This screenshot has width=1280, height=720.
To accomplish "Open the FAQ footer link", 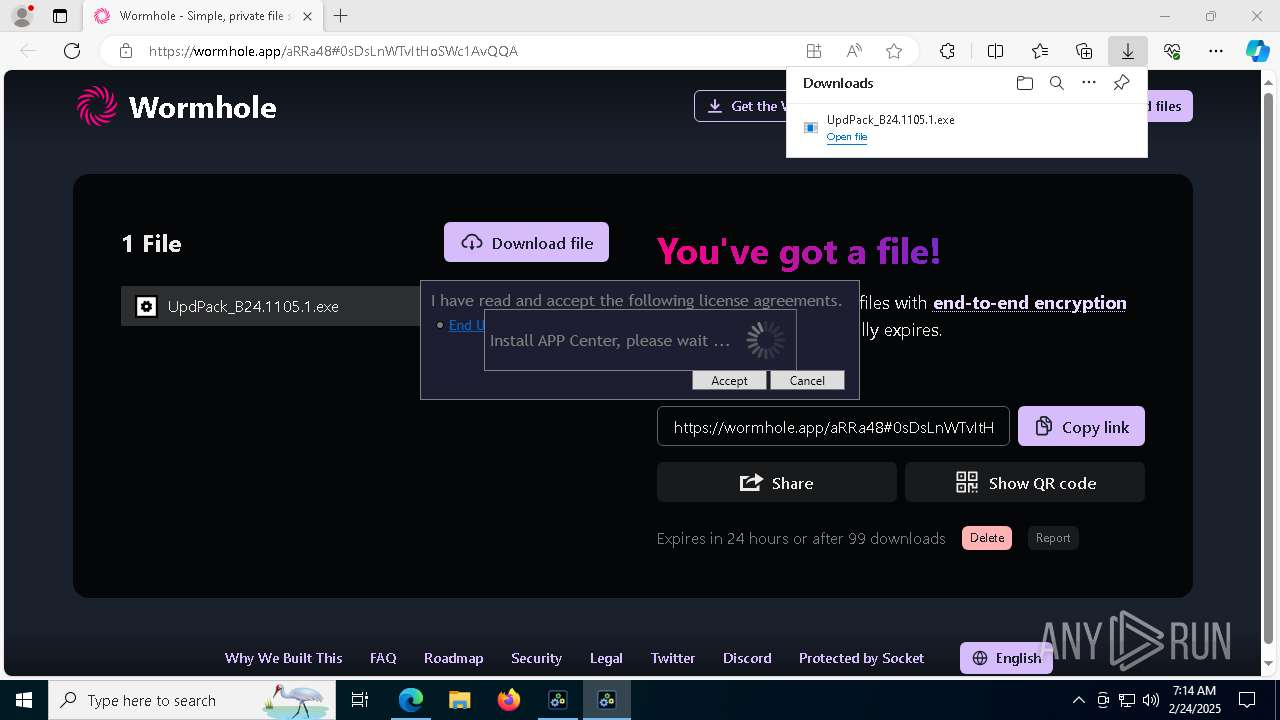I will pos(383,658).
